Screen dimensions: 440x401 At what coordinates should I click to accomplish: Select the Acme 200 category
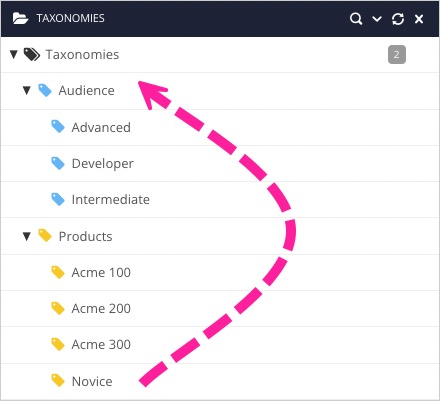click(101, 309)
